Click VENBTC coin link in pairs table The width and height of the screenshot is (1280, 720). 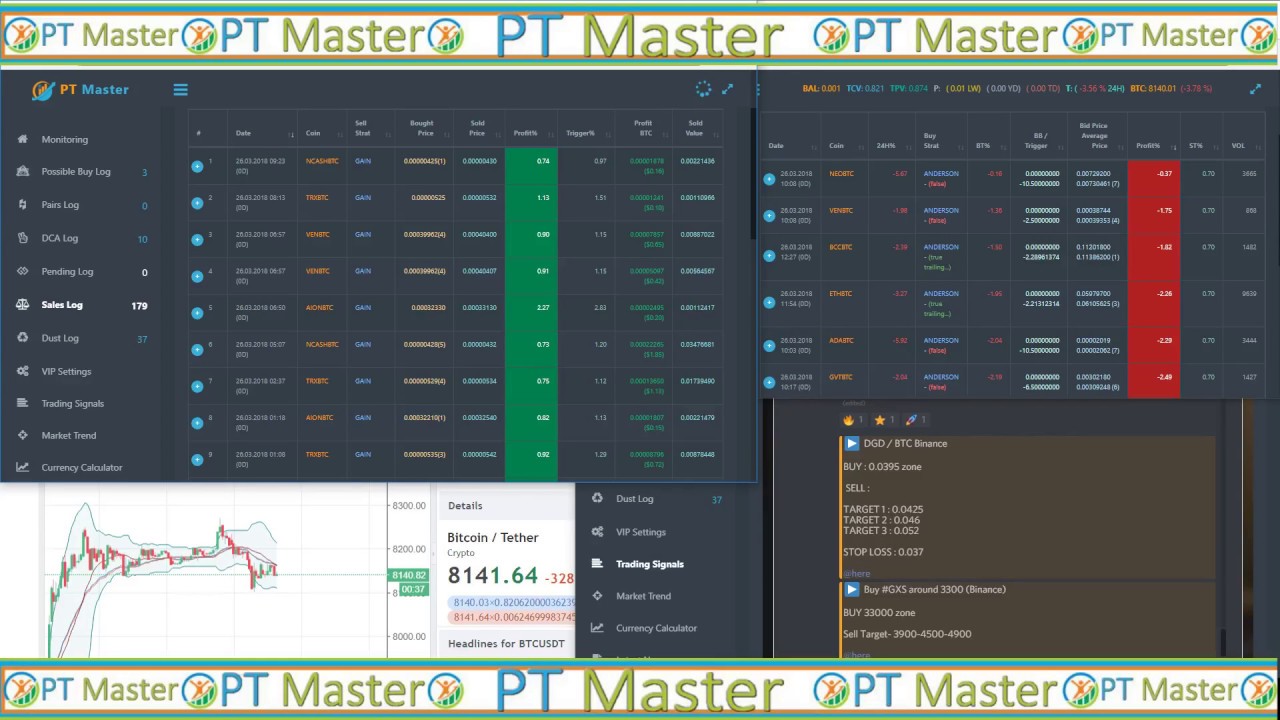tap(841, 211)
